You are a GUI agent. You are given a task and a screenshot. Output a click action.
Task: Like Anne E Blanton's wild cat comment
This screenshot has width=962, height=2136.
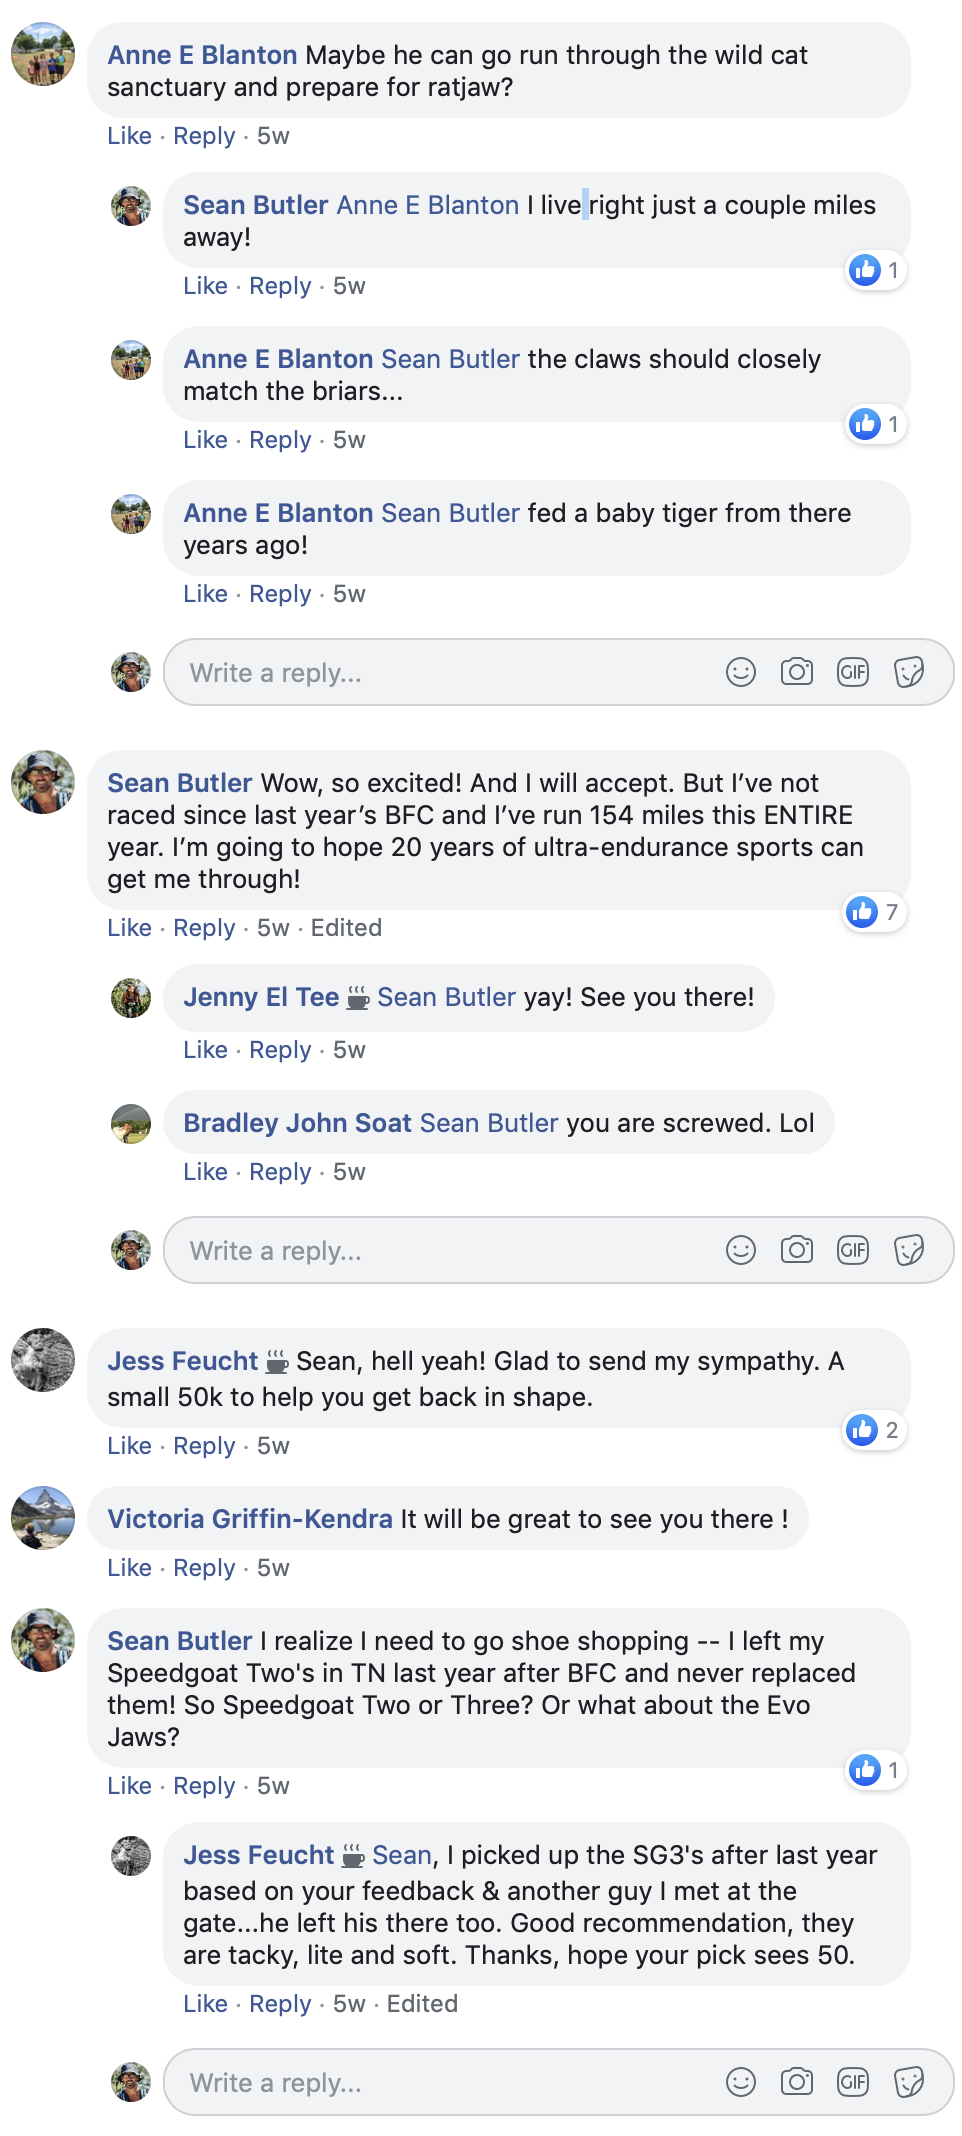tap(129, 136)
